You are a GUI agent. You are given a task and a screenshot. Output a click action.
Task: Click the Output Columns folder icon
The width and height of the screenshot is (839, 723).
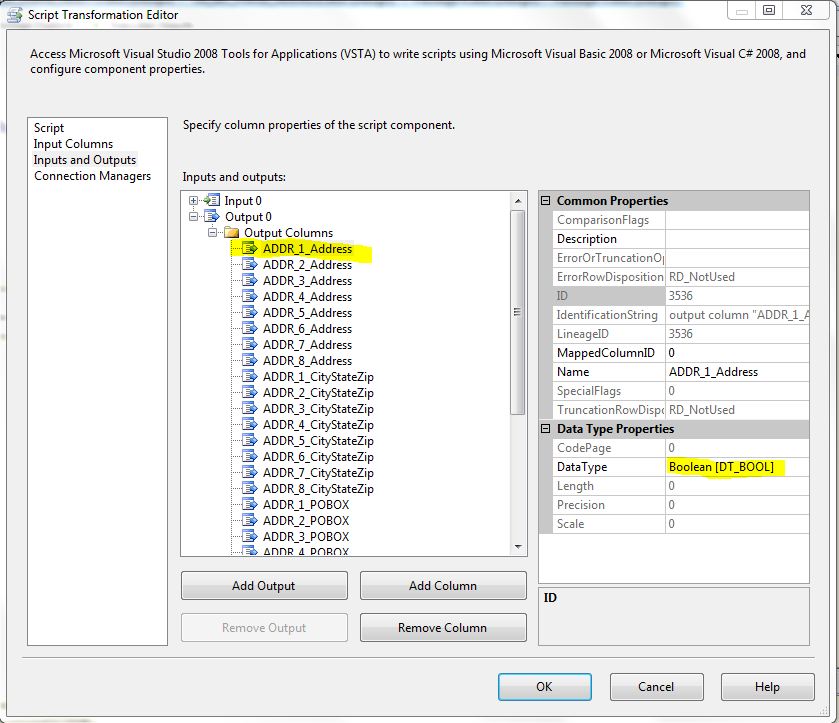pyautogui.click(x=232, y=233)
